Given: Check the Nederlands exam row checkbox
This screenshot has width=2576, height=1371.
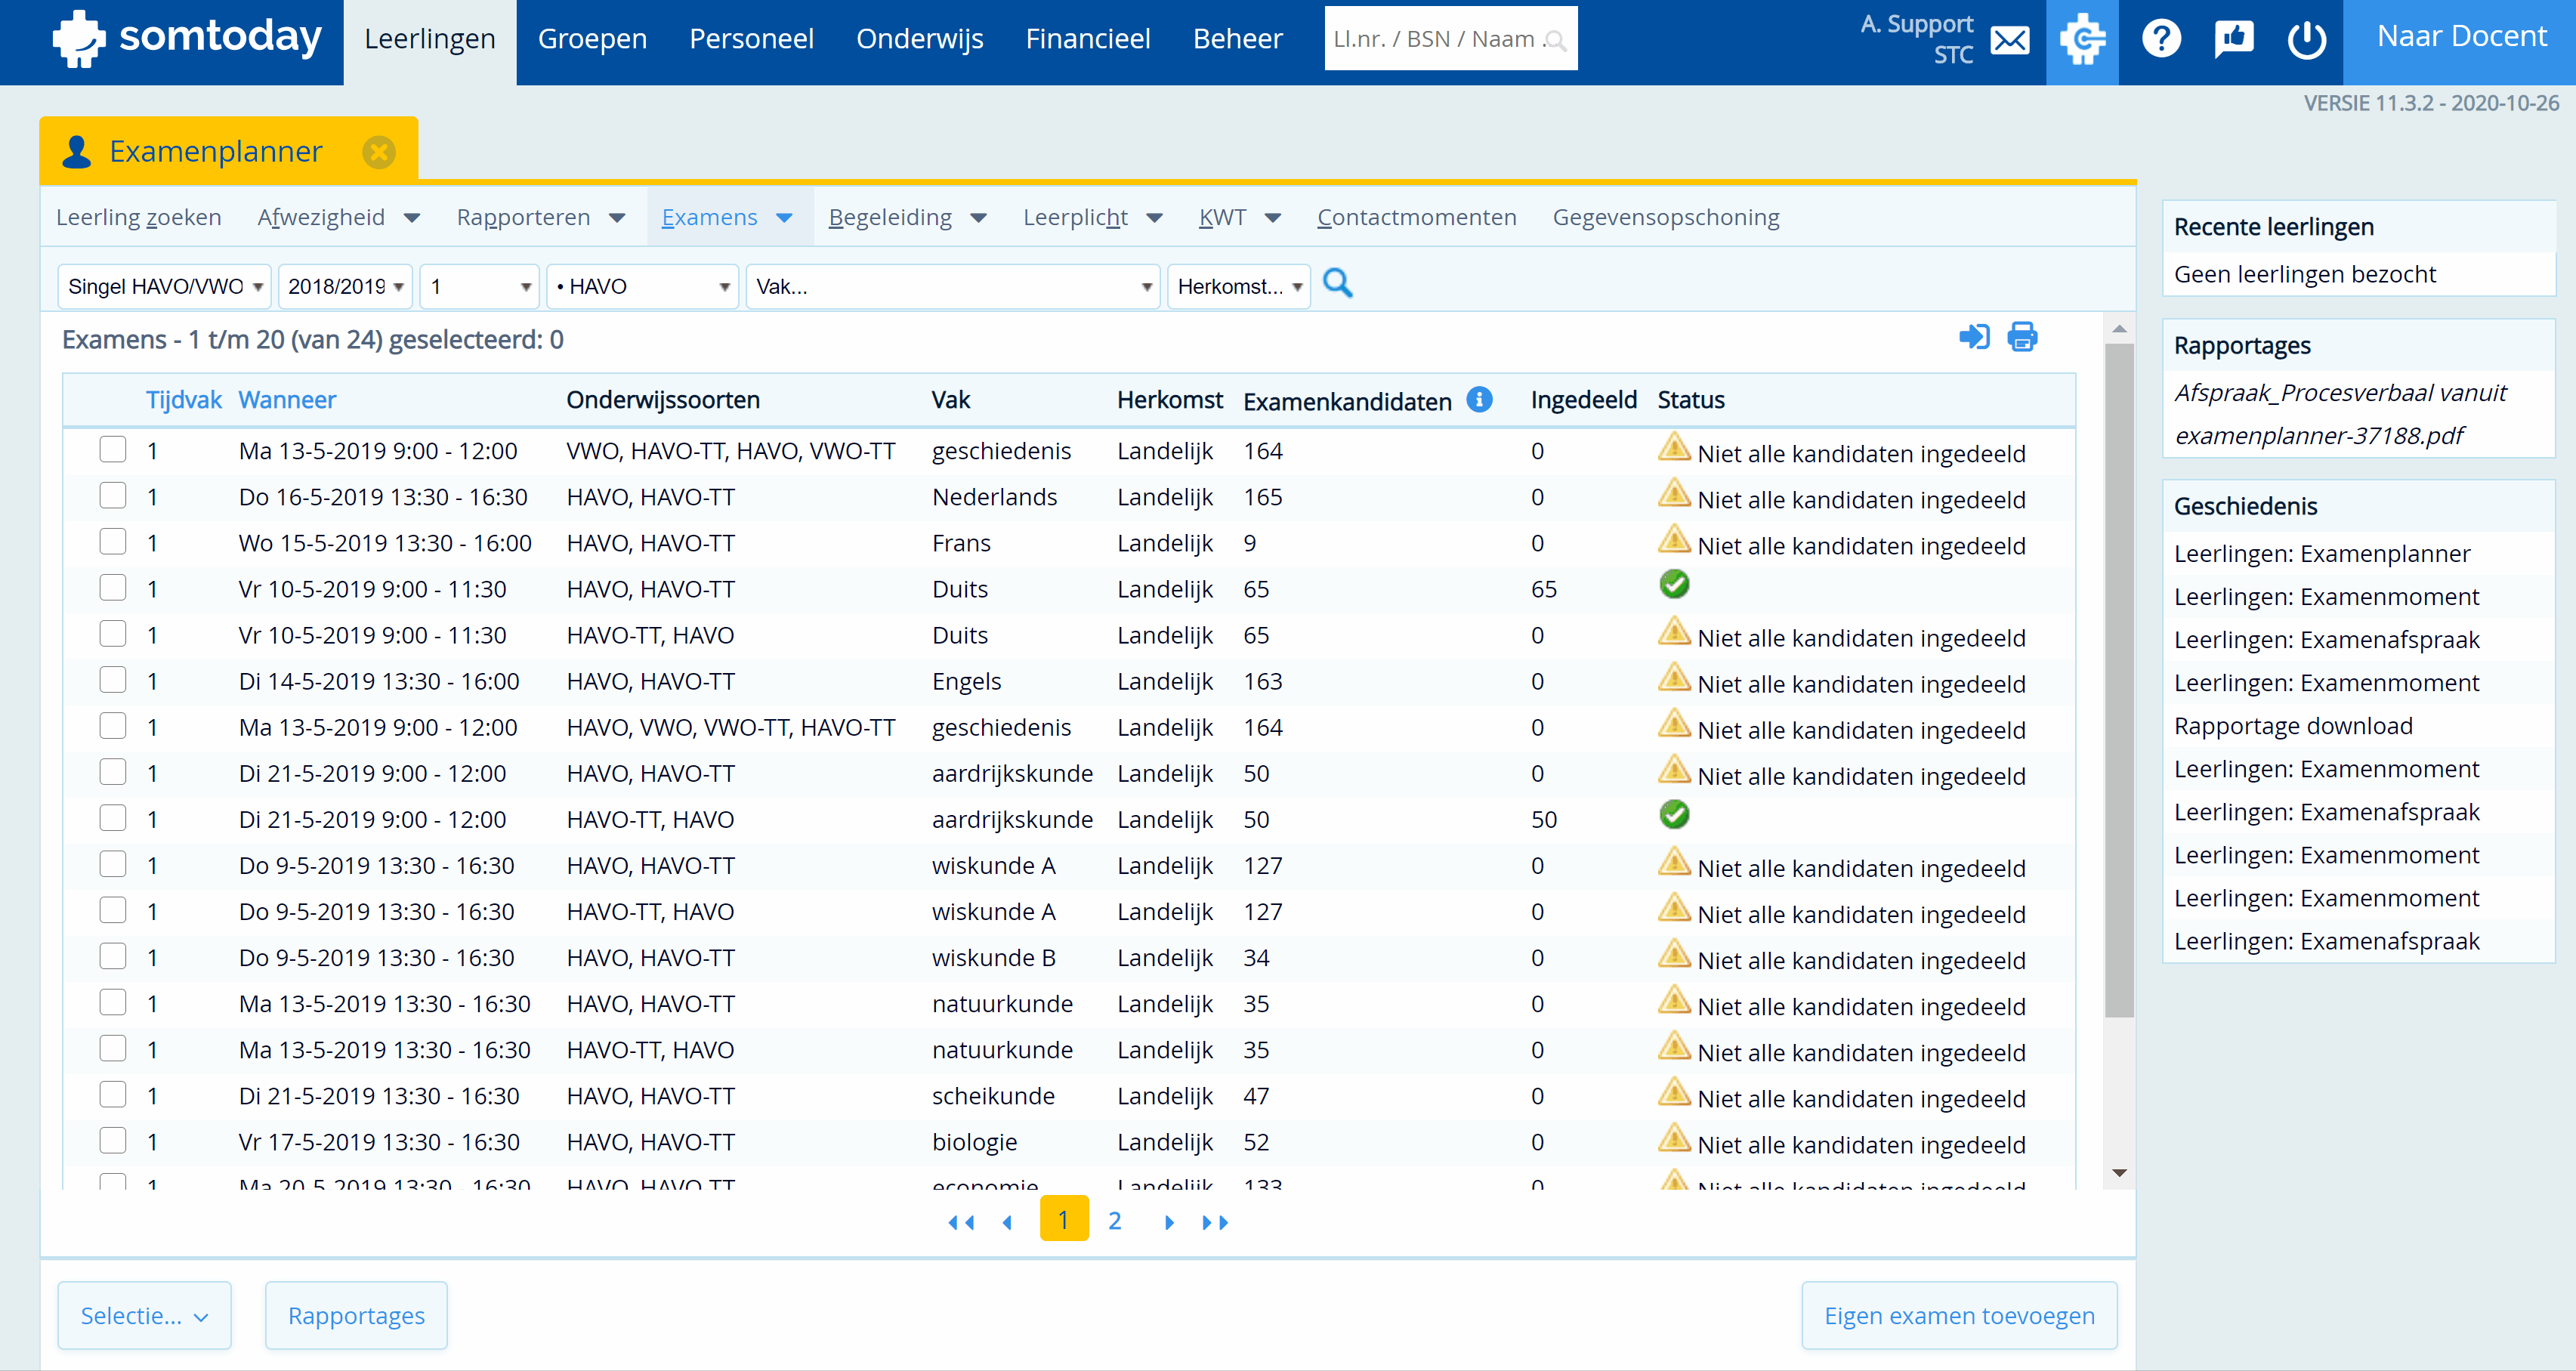Looking at the screenshot, I should point(113,496).
